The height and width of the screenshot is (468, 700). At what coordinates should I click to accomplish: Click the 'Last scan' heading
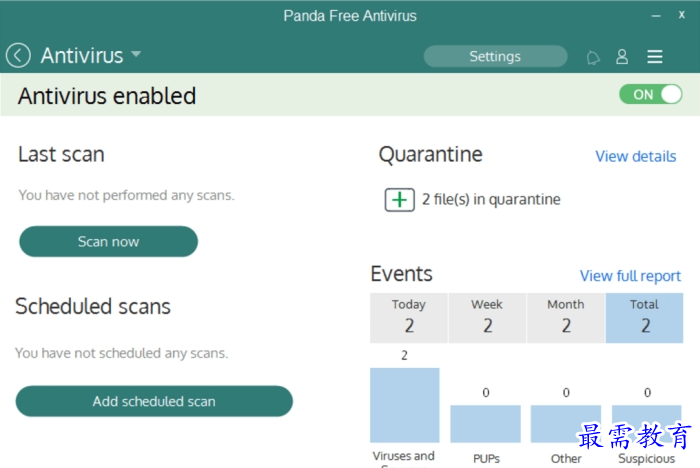[x=61, y=155]
